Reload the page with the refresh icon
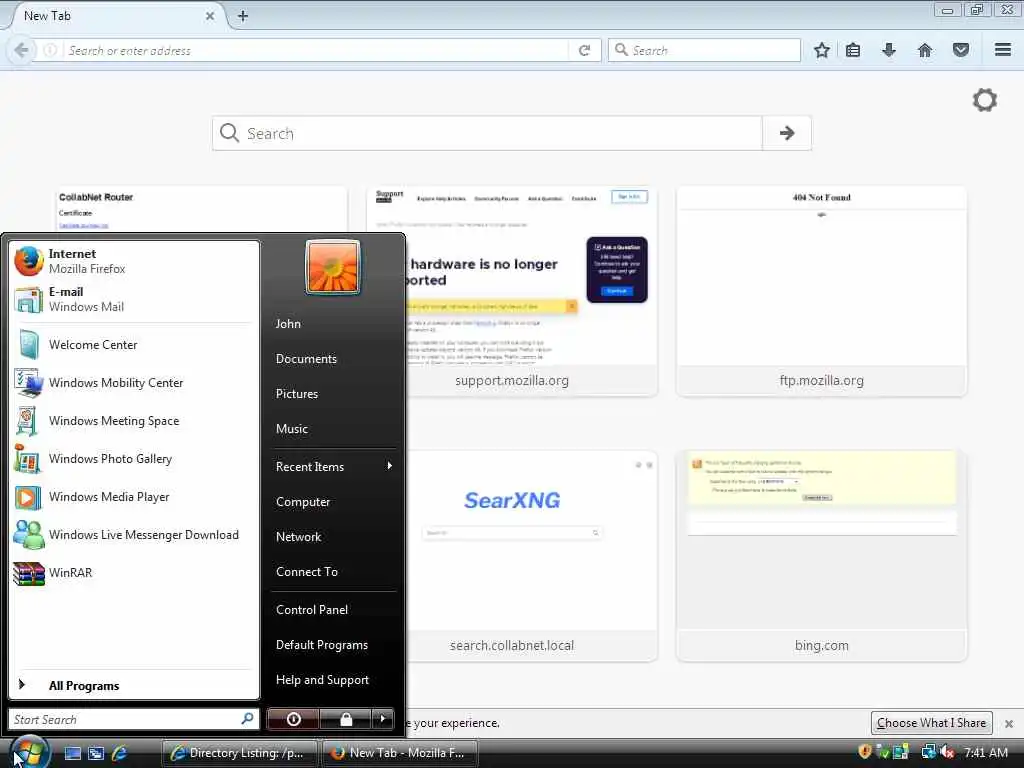Screen dimensions: 1024x768 pos(584,50)
